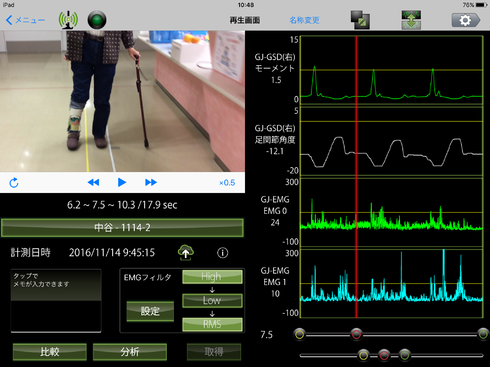Image resolution: width=490 pixels, height=367 pixels.
Task: Open EMG filter 設定 button
Action: [x=150, y=311]
